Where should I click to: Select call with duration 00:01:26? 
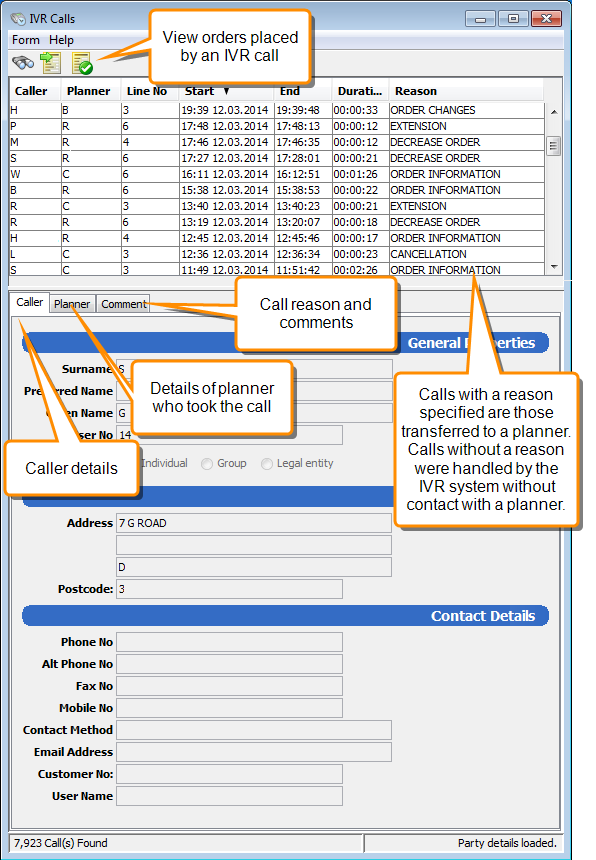pyautogui.click(x=277, y=174)
